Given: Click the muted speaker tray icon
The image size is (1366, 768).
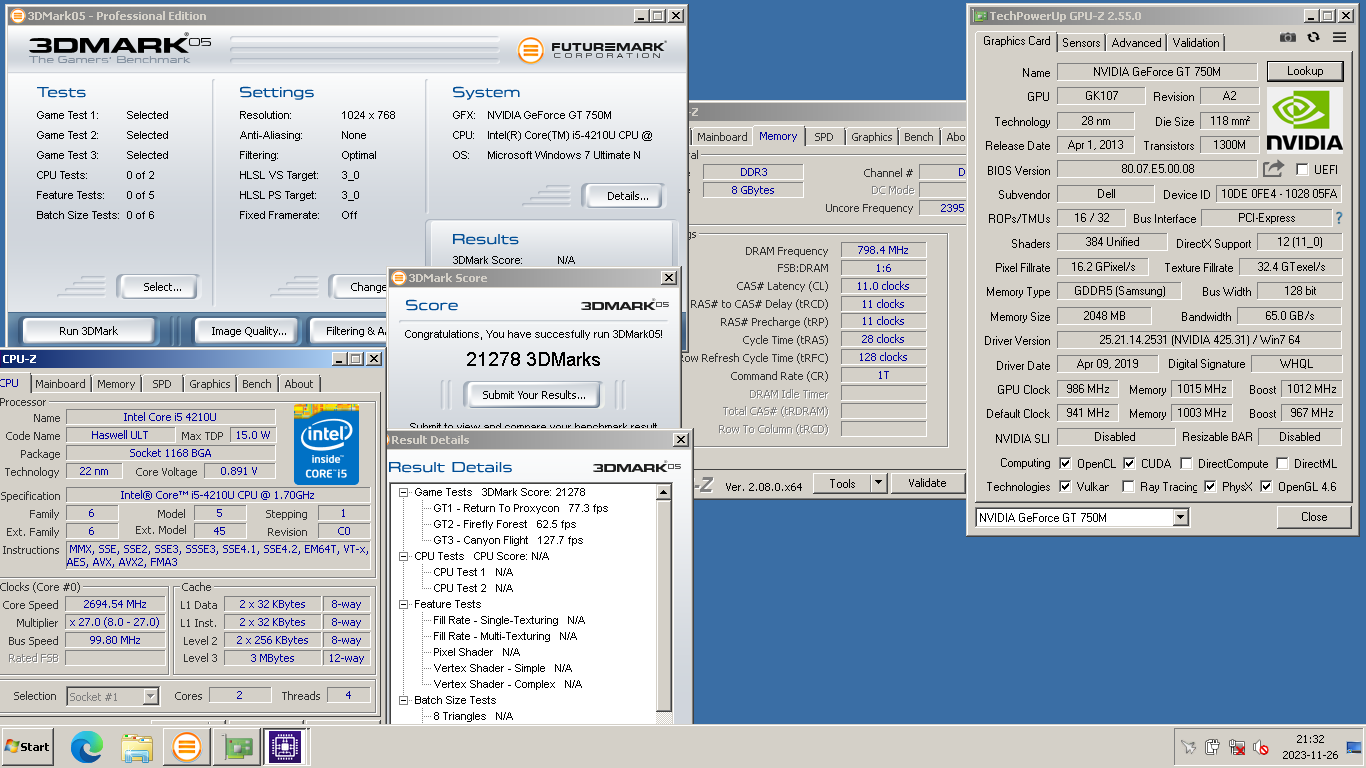Looking at the screenshot, I should 1261,747.
